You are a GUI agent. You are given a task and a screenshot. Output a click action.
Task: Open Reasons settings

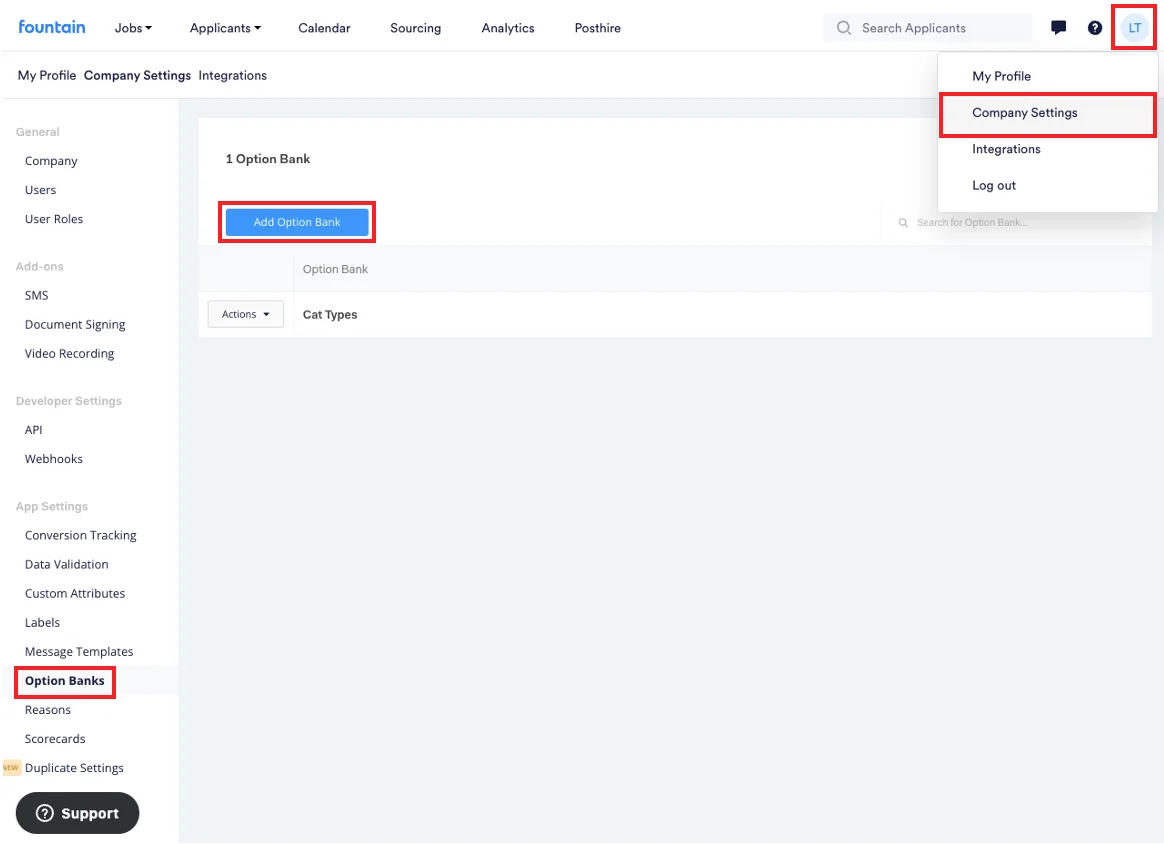(x=48, y=710)
